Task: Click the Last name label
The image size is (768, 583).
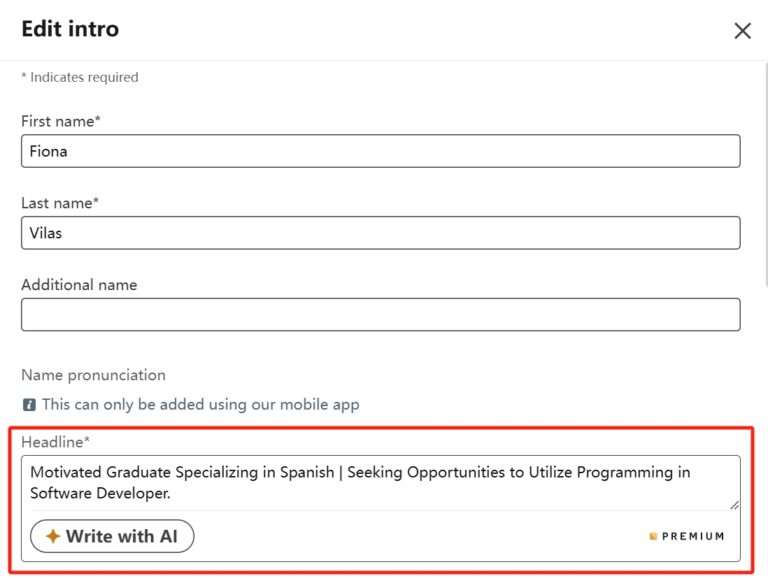Action: coord(60,203)
